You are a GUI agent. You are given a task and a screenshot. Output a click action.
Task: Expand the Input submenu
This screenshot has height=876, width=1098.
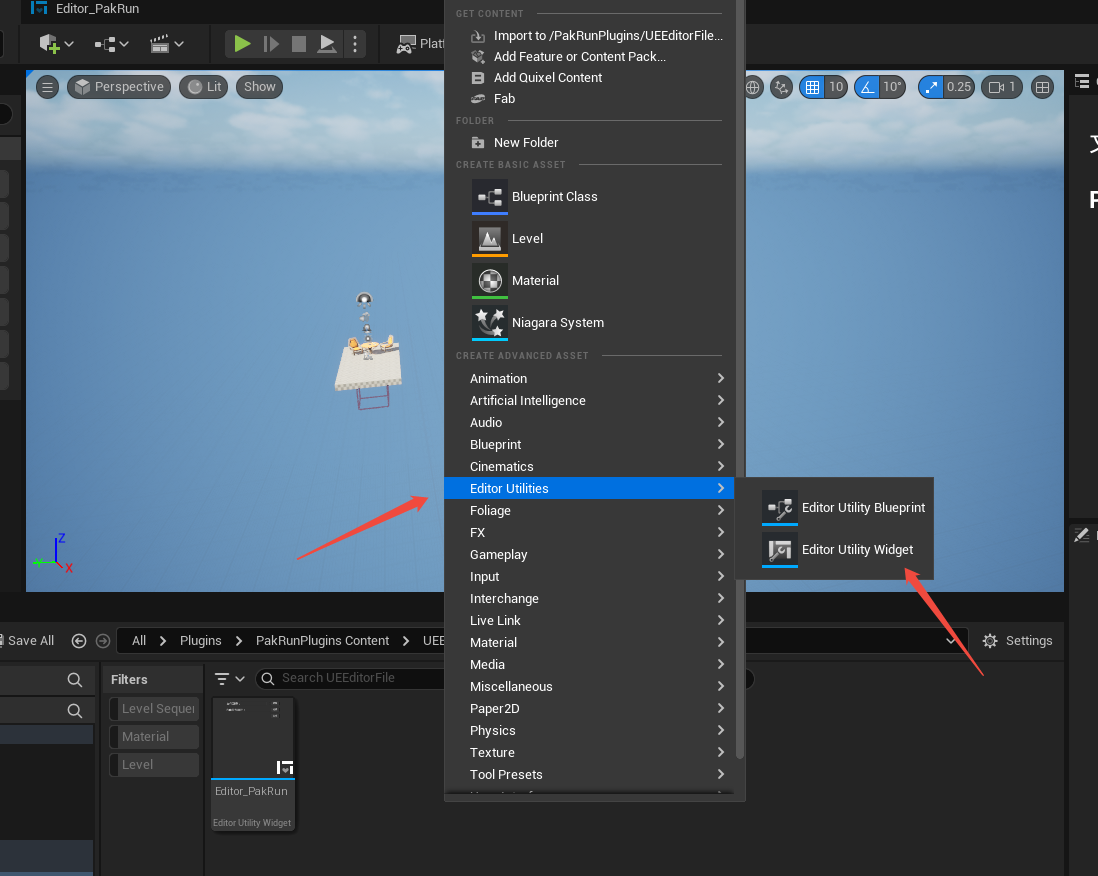[x=590, y=576]
